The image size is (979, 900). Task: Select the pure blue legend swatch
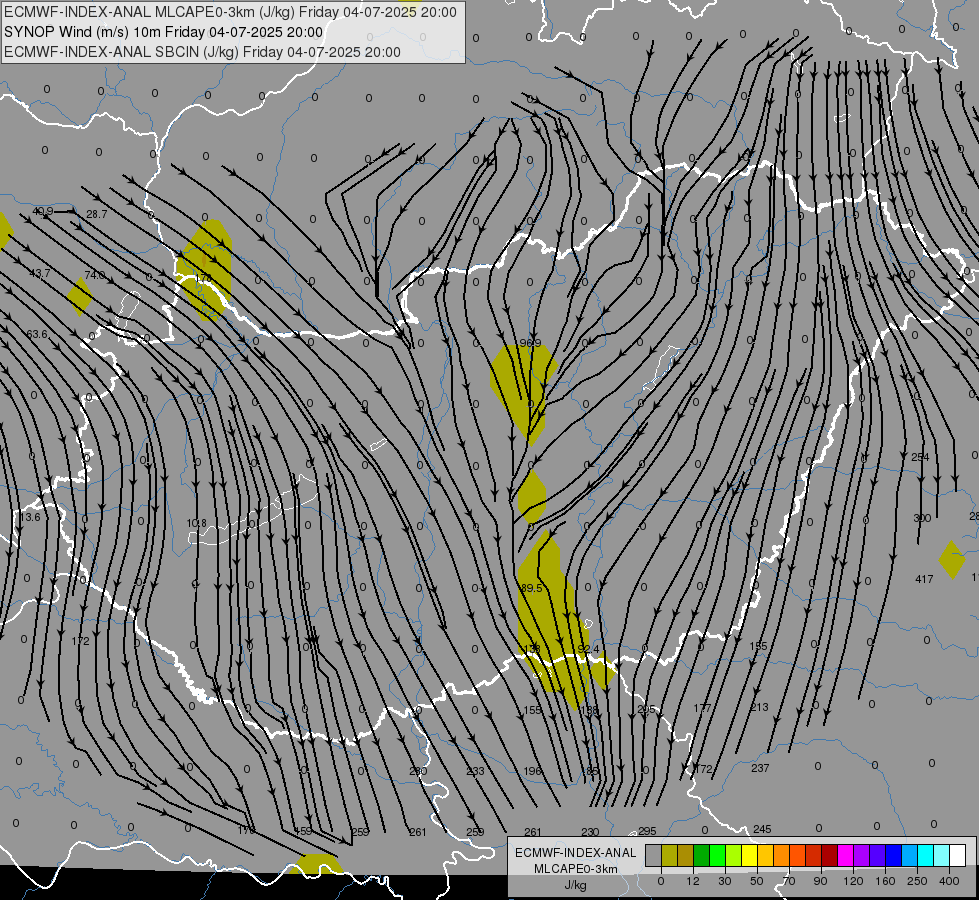pyautogui.click(x=893, y=855)
